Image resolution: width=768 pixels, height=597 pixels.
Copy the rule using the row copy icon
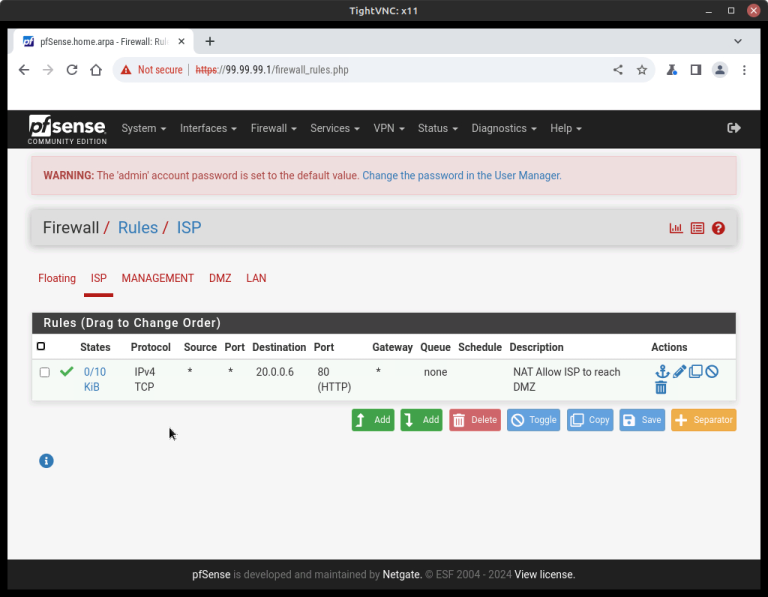(695, 372)
